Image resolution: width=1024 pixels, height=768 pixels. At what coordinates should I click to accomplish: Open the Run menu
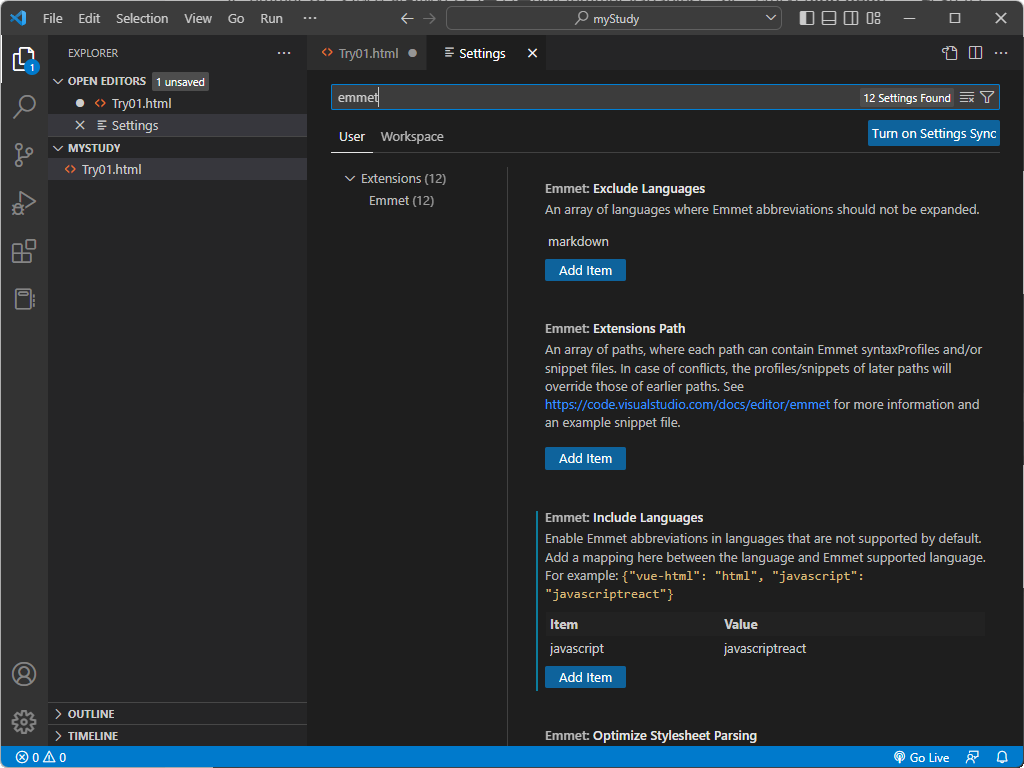point(272,18)
